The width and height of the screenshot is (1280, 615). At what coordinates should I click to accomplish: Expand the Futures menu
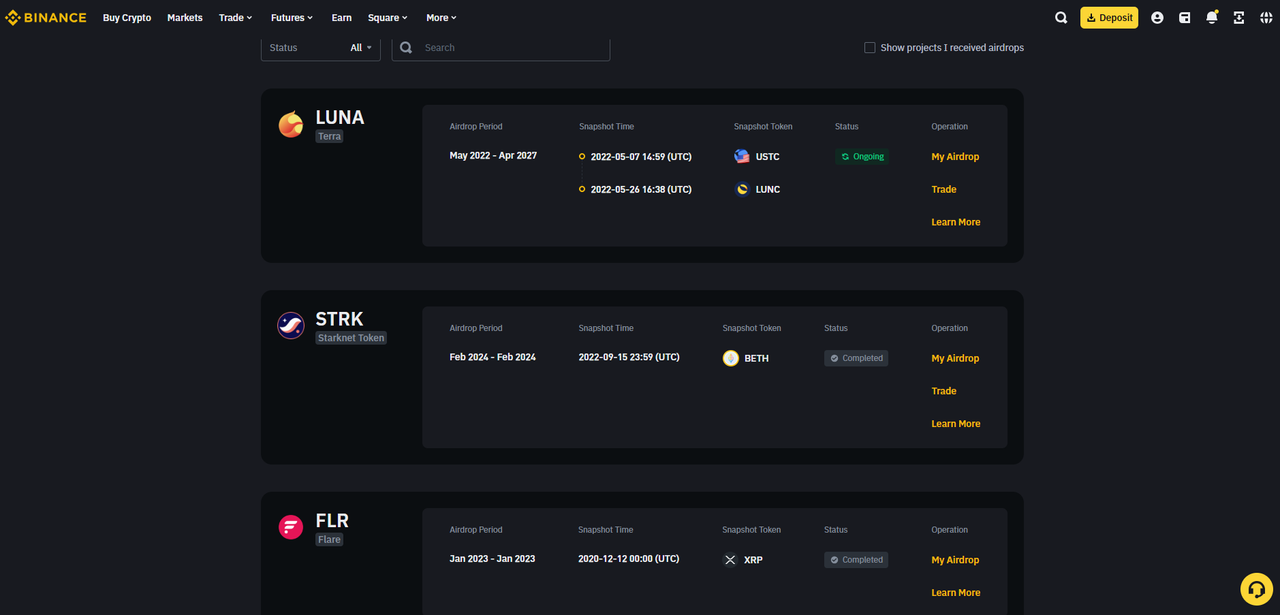pos(292,18)
